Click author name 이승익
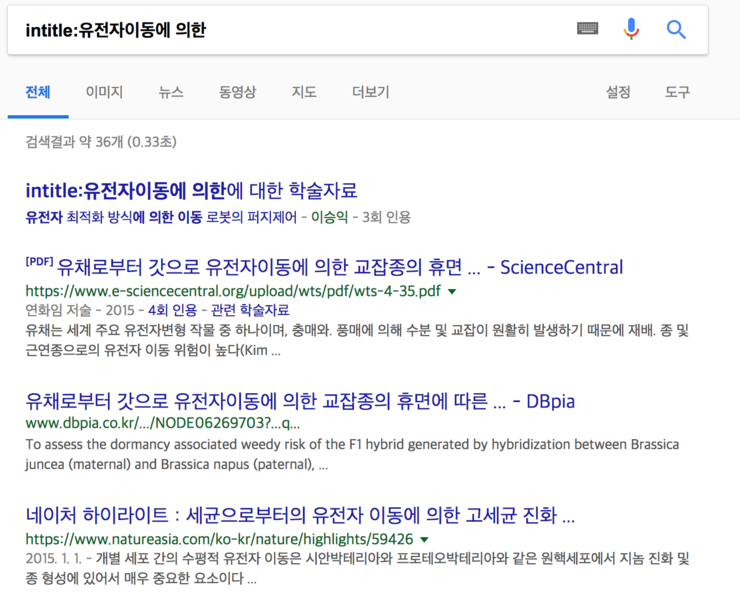This screenshot has width=740, height=597. click(329, 217)
